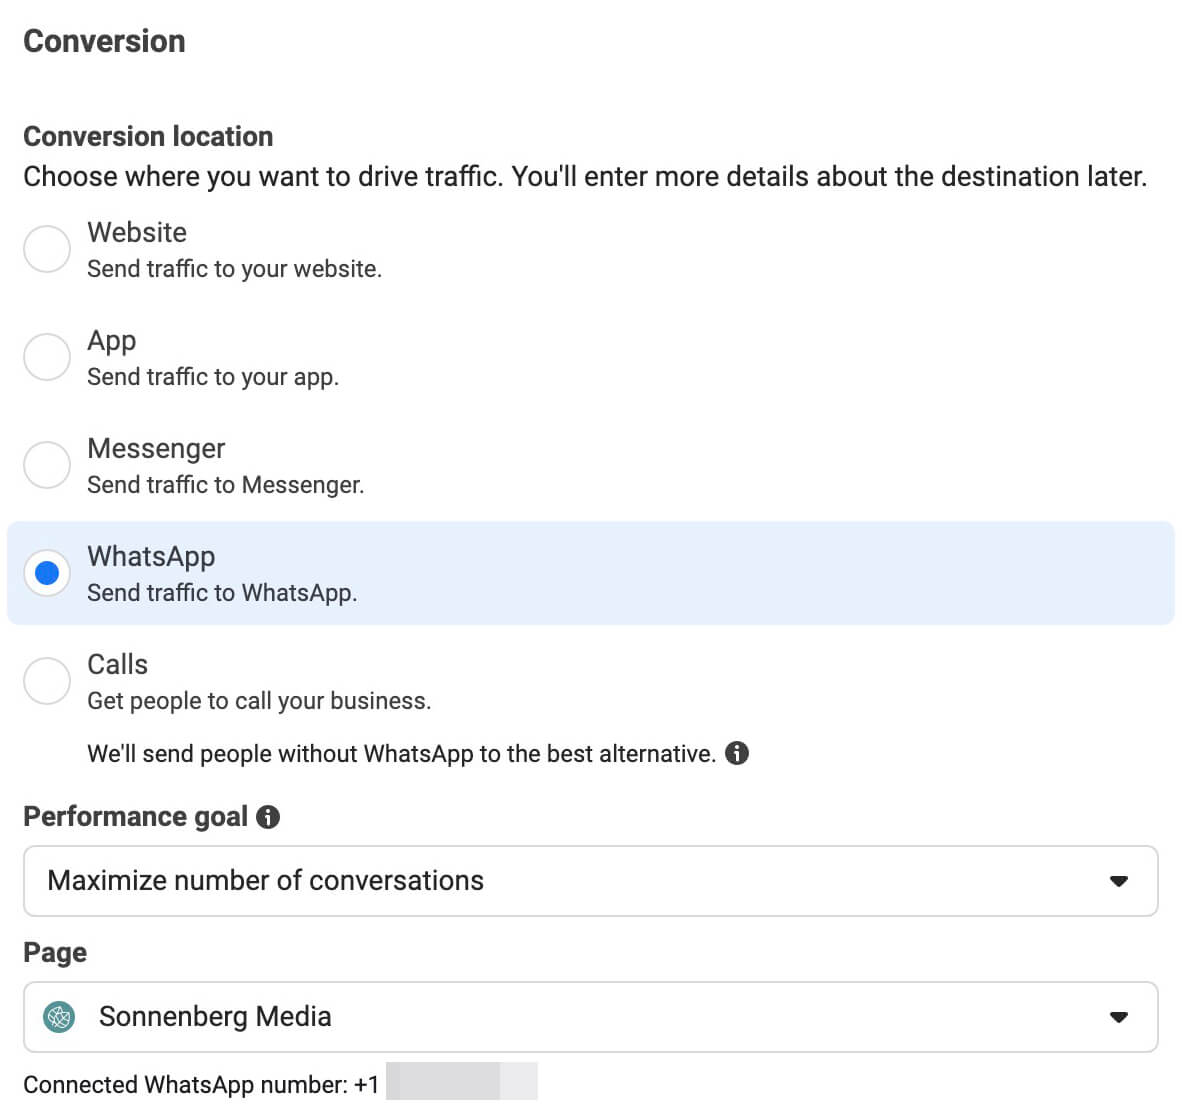The width and height of the screenshot is (1182, 1117).
Task: Click 'Get people to call your business.' text
Action: tap(259, 701)
